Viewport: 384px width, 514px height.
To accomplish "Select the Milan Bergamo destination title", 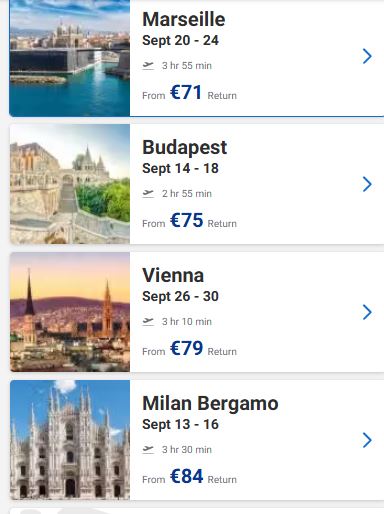I will (x=210, y=404).
